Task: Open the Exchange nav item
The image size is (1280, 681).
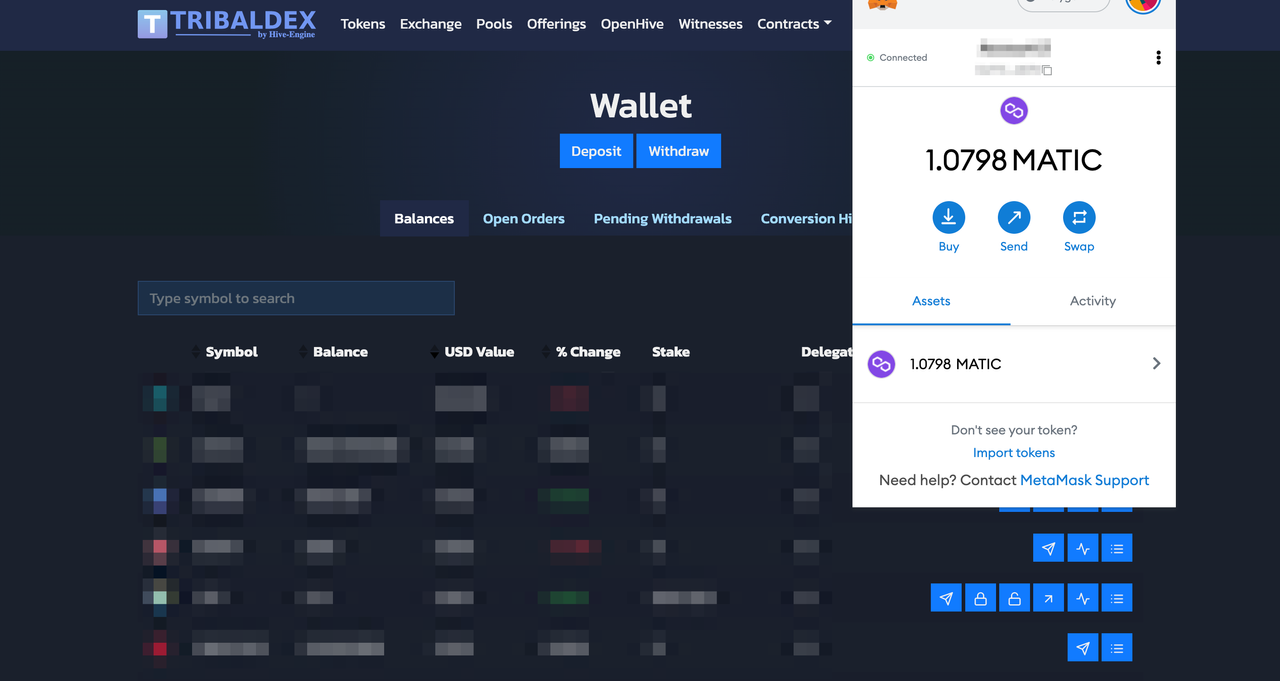Action: coord(431,24)
